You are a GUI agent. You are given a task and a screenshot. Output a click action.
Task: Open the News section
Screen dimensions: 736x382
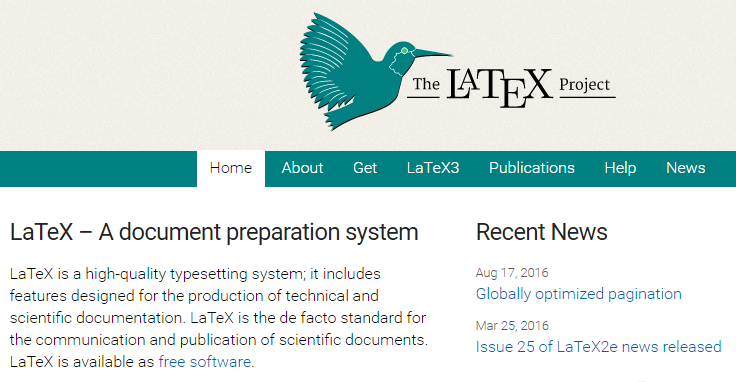[x=685, y=168]
